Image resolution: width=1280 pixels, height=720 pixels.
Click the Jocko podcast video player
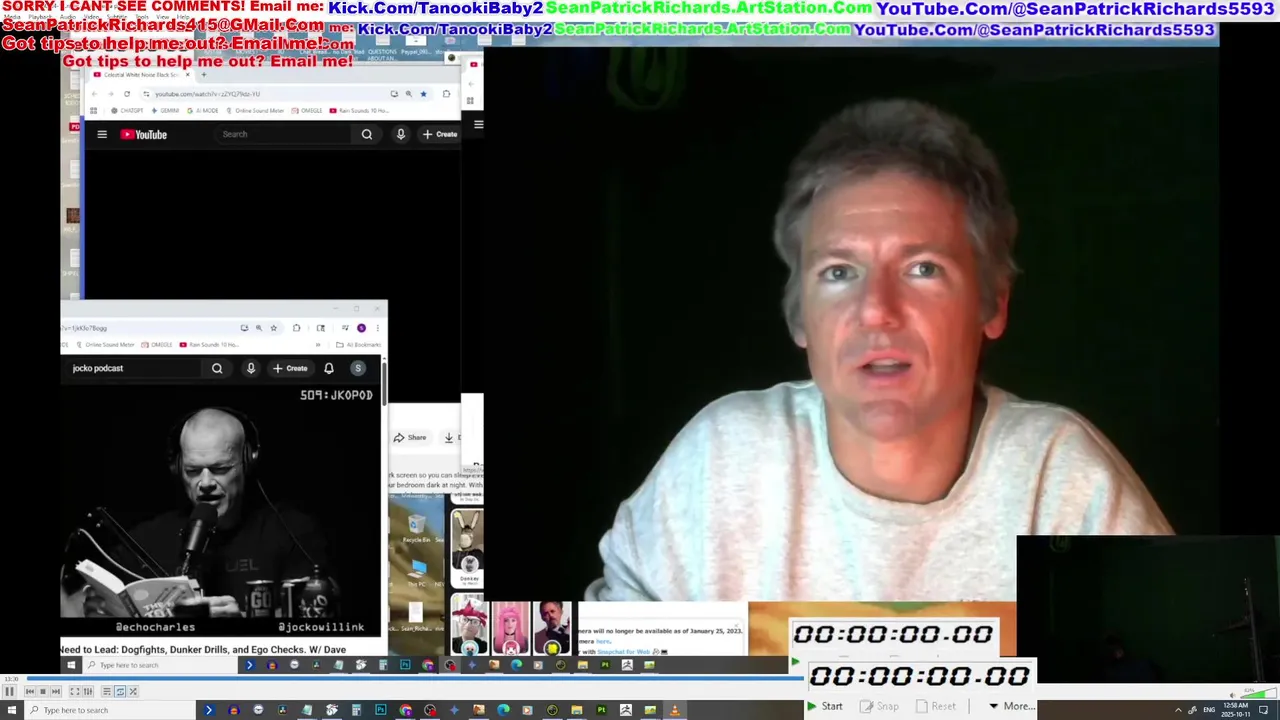coord(220,509)
